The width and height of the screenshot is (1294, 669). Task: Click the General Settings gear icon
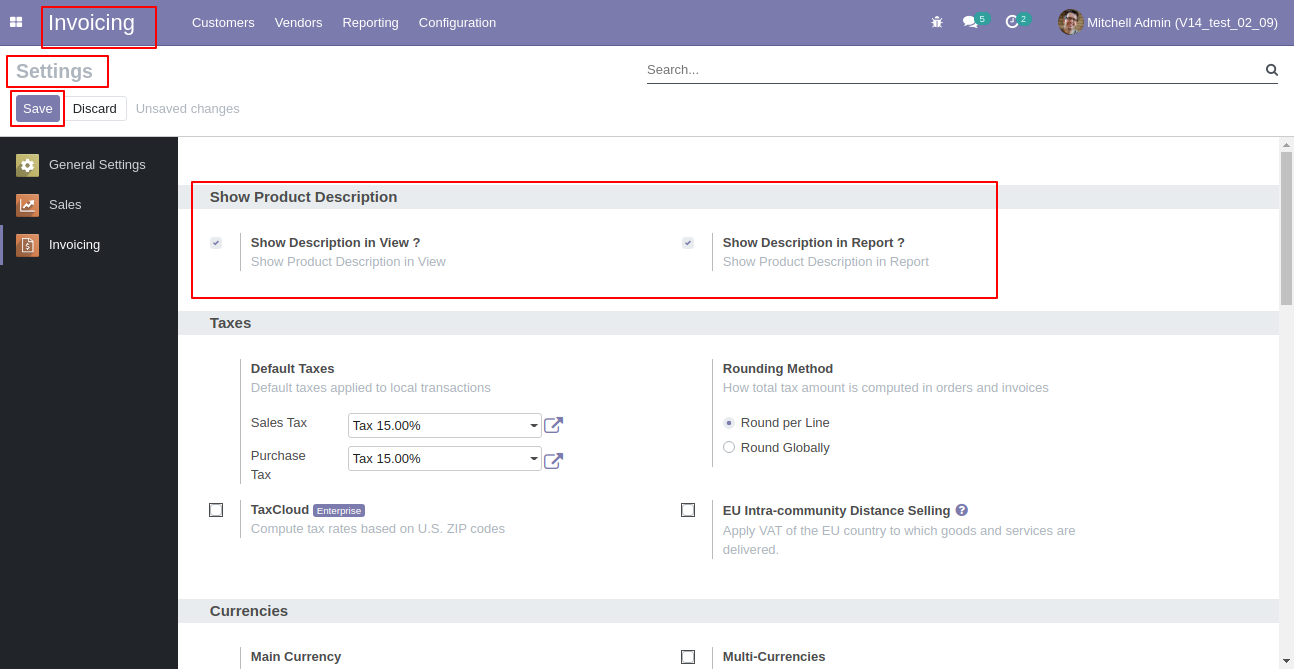click(28, 165)
